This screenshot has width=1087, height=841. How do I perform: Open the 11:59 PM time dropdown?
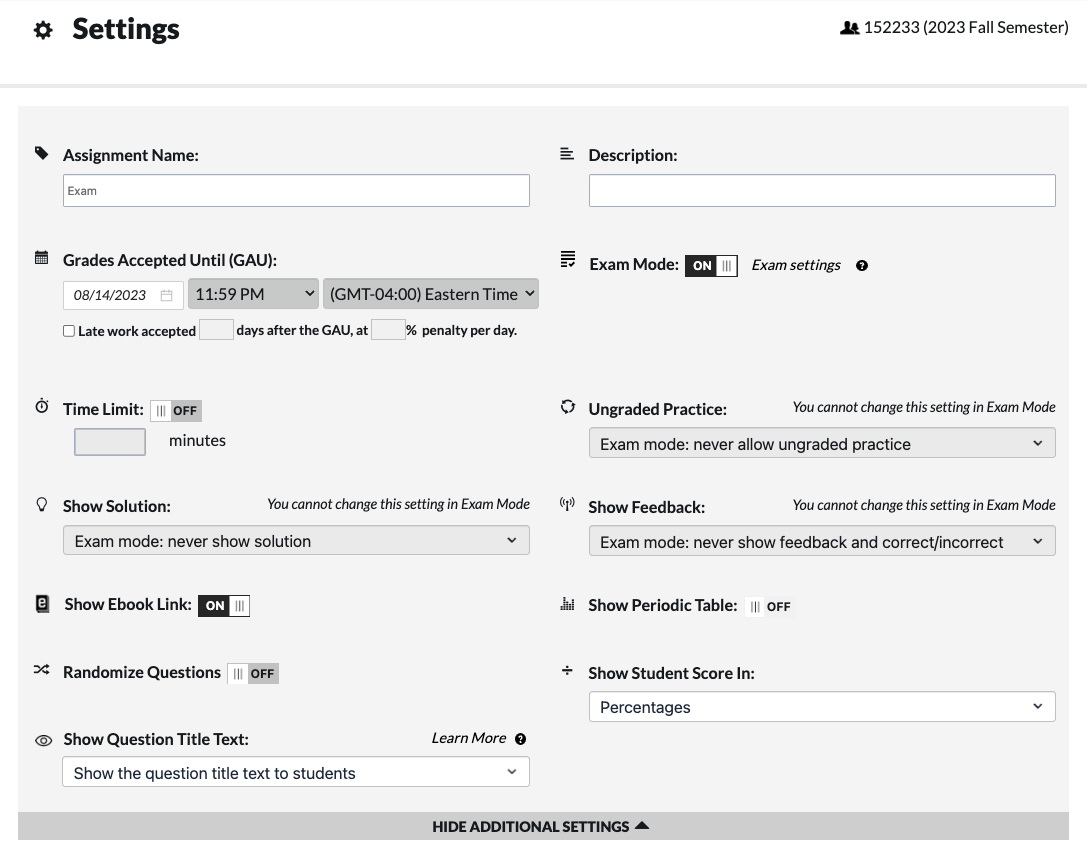tap(253, 294)
